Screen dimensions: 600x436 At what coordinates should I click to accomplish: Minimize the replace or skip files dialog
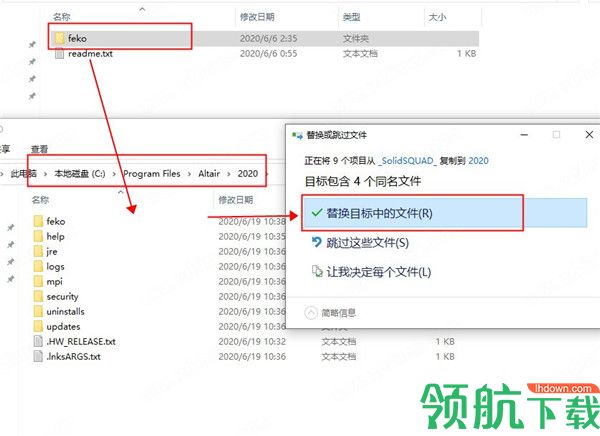pos(524,135)
